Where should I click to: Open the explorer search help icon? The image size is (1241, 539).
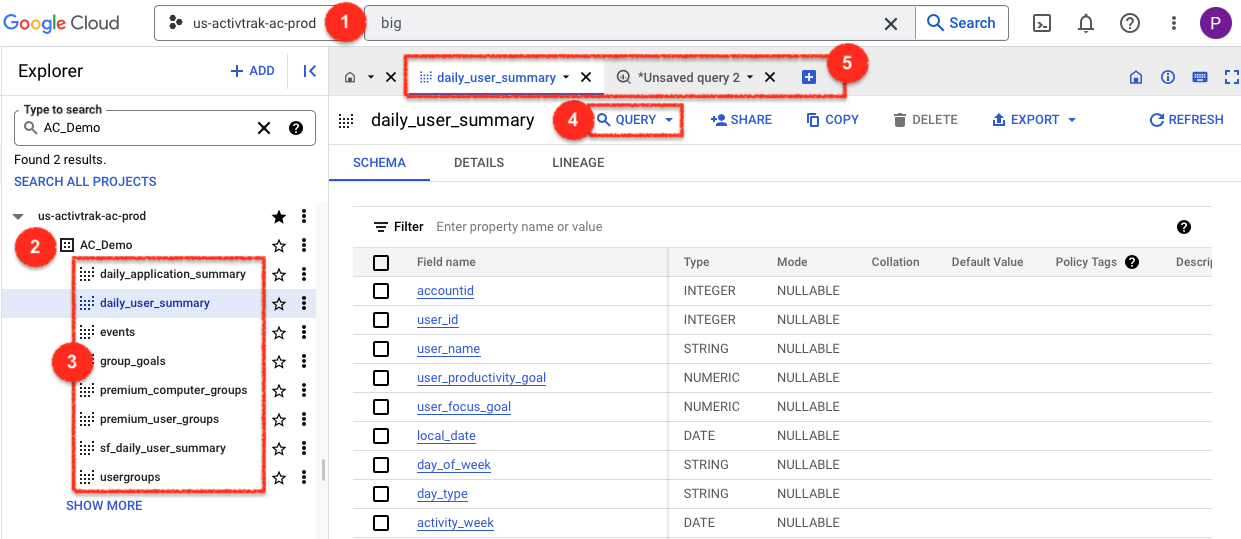tap(296, 127)
